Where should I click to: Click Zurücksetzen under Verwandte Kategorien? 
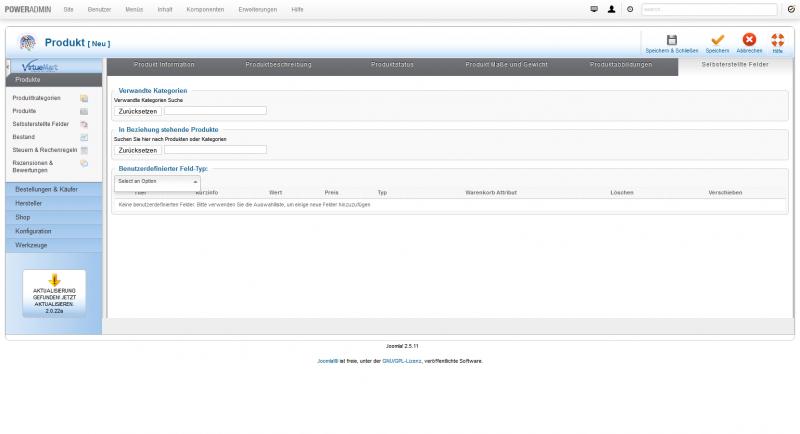tap(138, 111)
